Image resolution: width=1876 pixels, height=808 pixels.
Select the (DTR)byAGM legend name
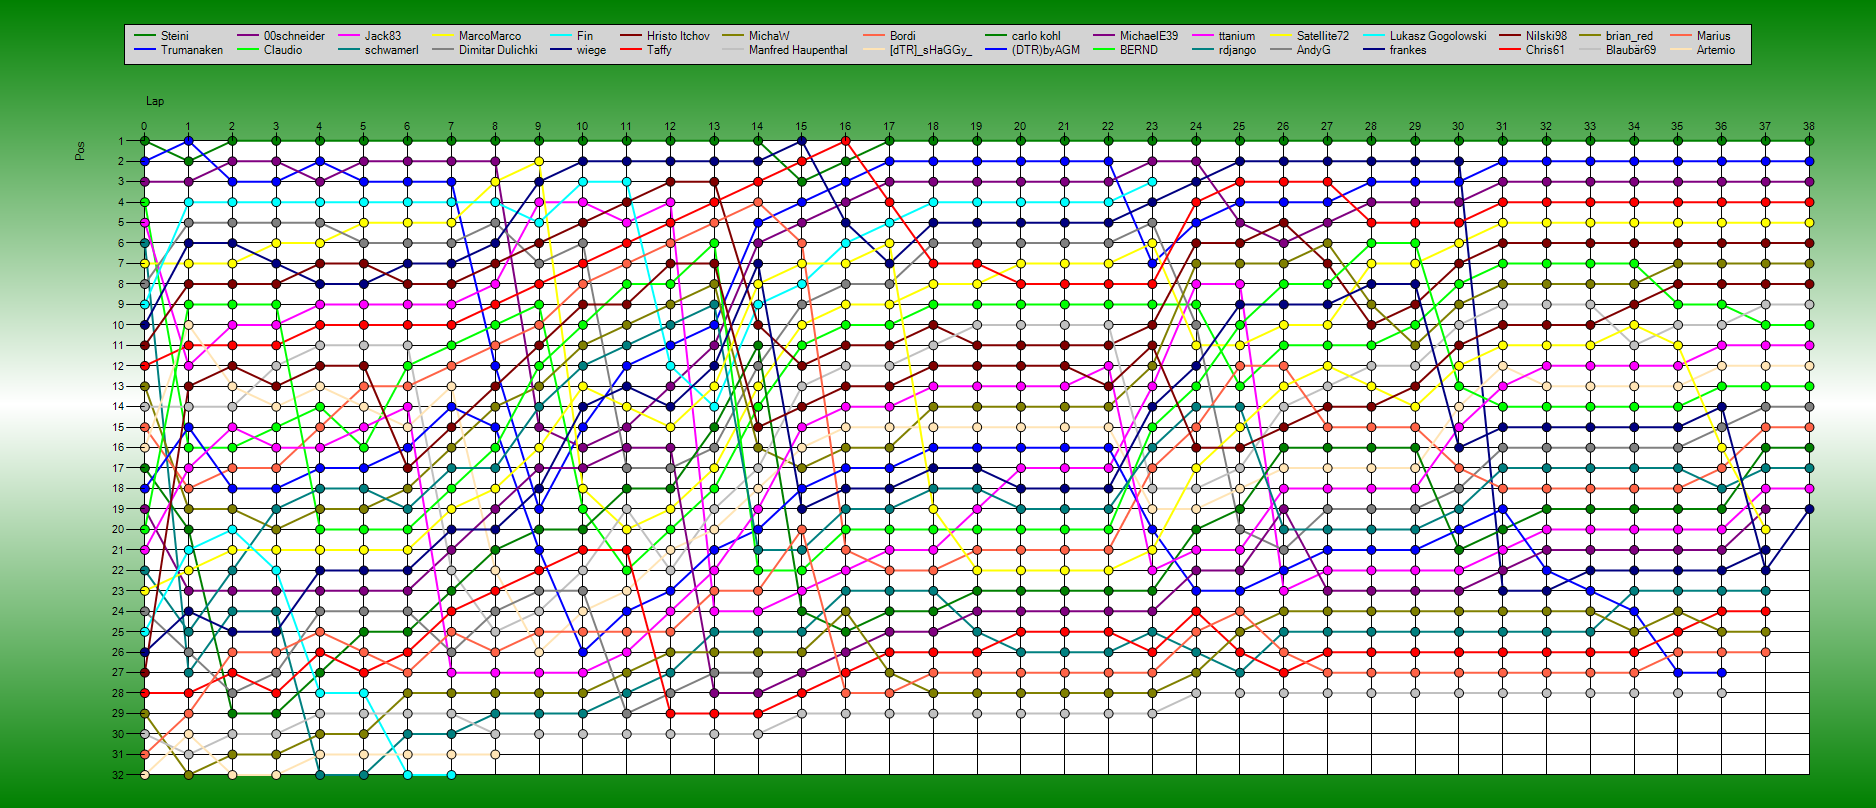1046,50
